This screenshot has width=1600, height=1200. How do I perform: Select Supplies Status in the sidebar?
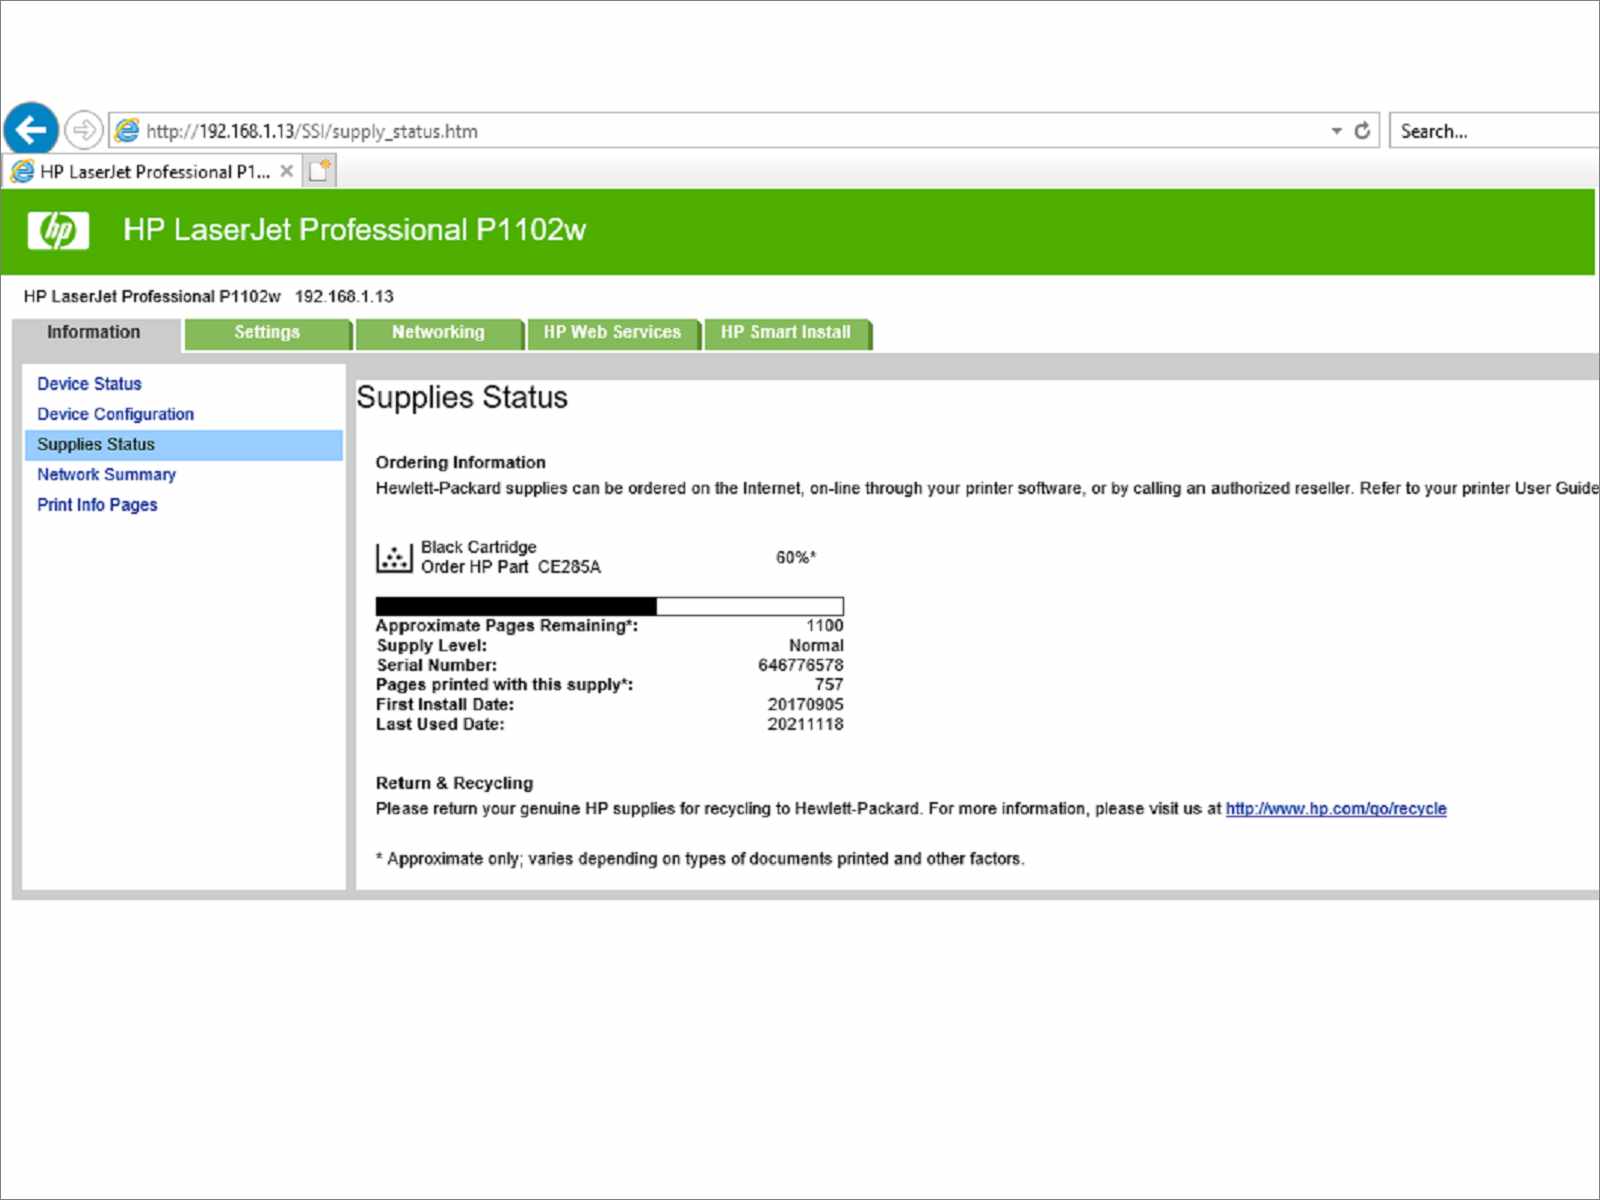pyautogui.click(x=183, y=445)
